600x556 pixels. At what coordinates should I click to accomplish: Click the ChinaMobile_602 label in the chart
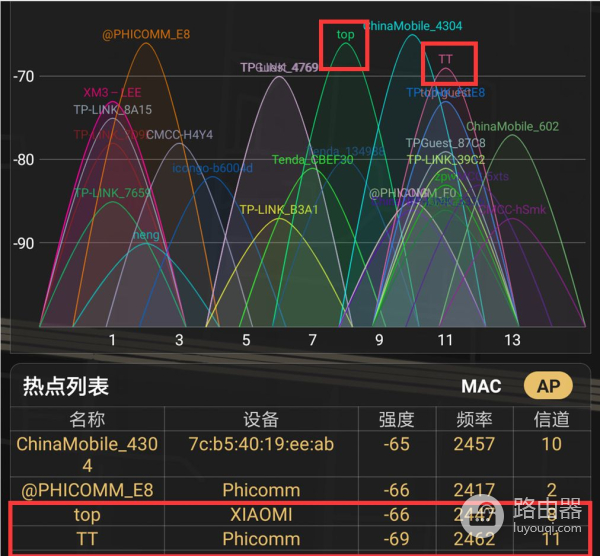coord(512,126)
